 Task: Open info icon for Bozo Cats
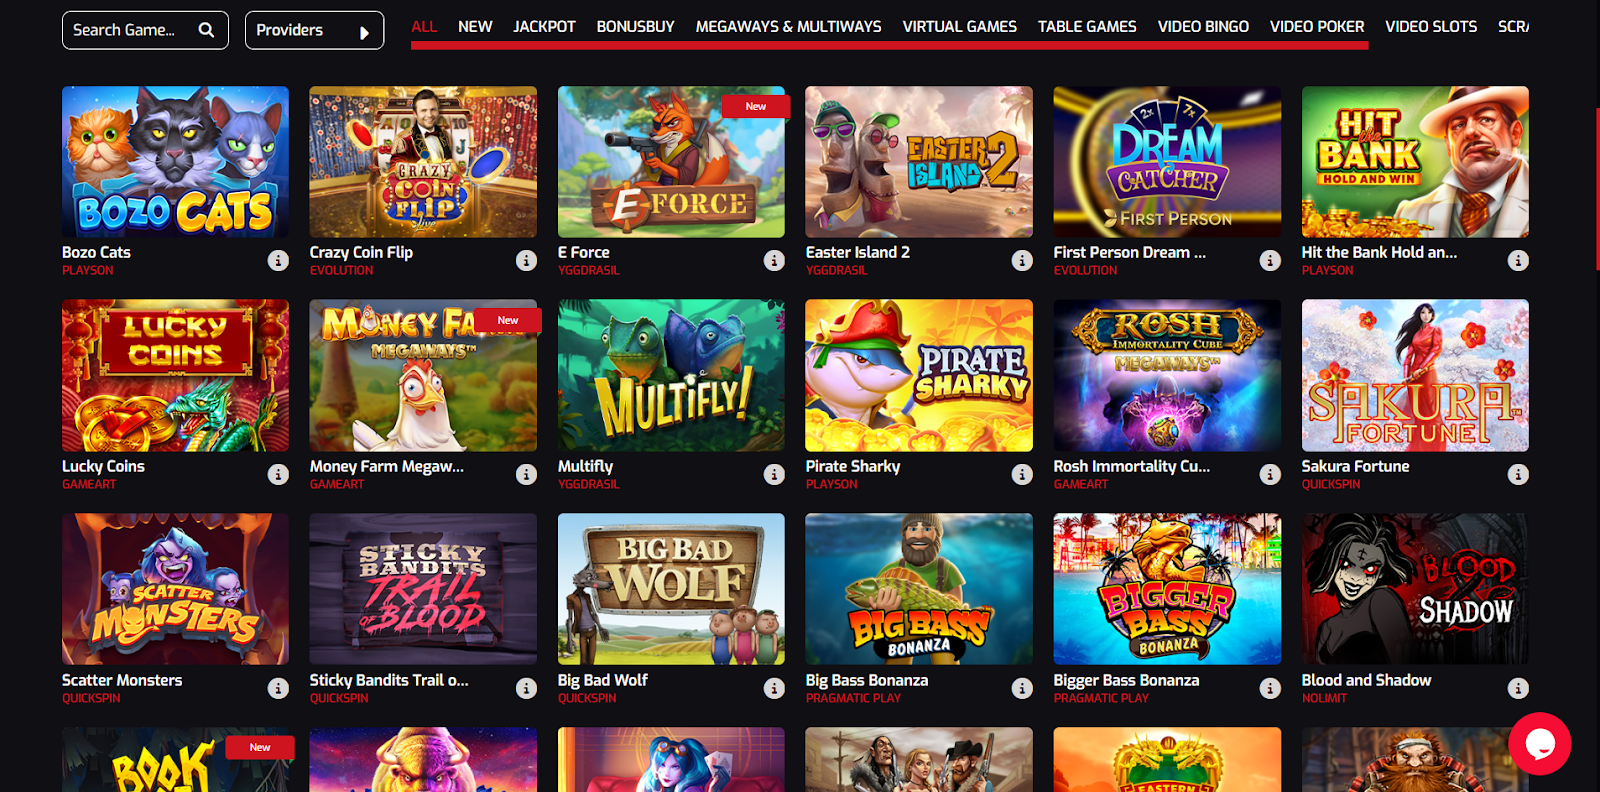[x=278, y=260]
